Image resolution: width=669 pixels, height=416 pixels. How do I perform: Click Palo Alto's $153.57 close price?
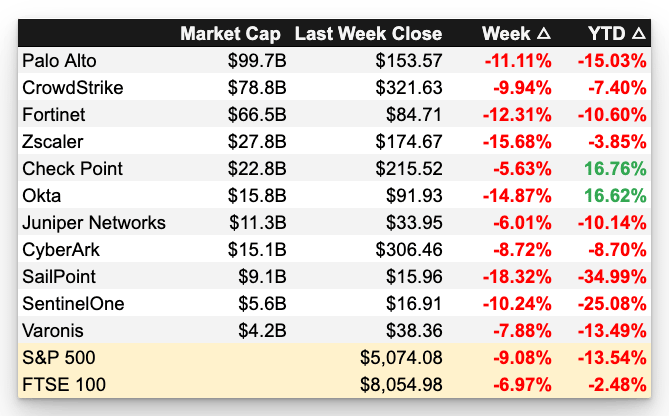(409, 61)
